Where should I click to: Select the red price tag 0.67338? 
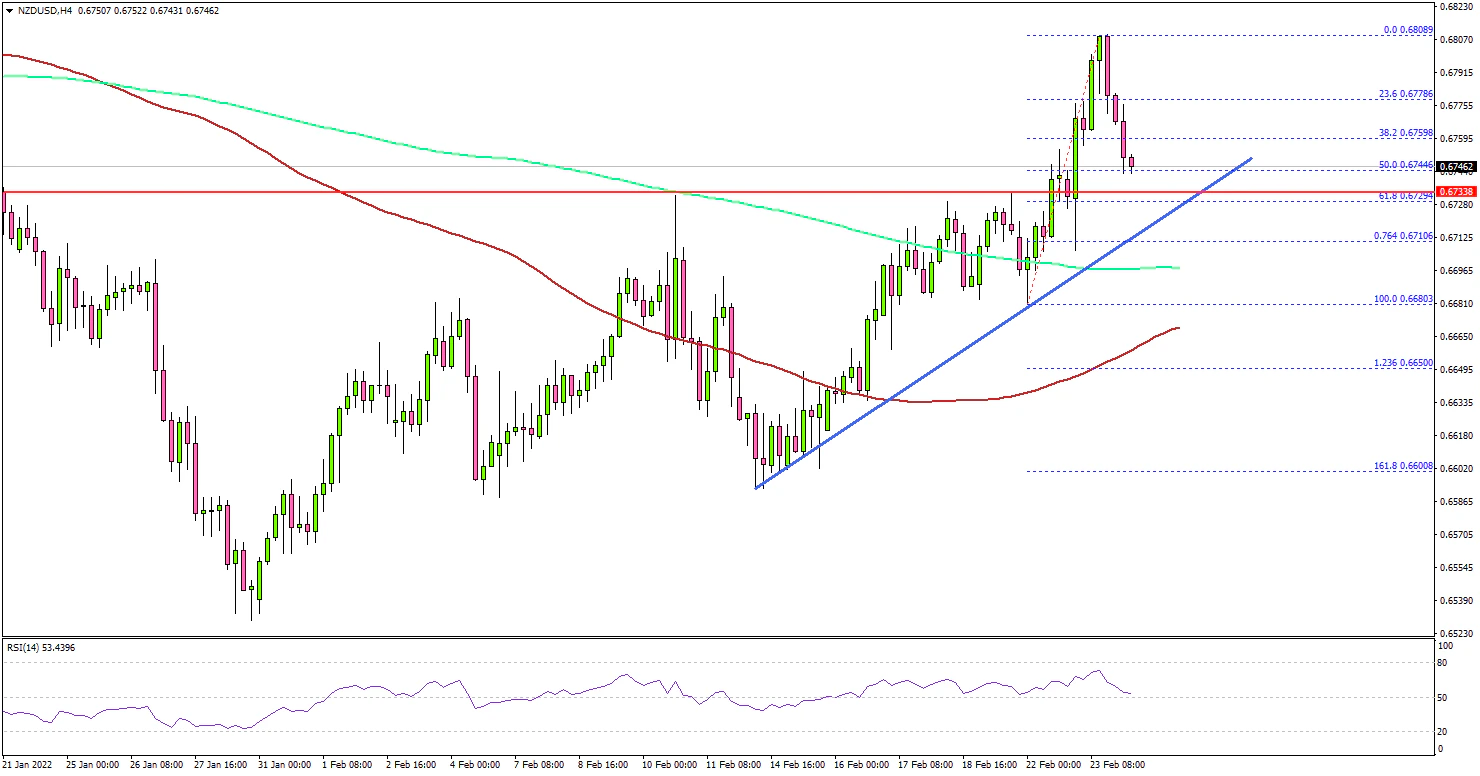[1455, 191]
